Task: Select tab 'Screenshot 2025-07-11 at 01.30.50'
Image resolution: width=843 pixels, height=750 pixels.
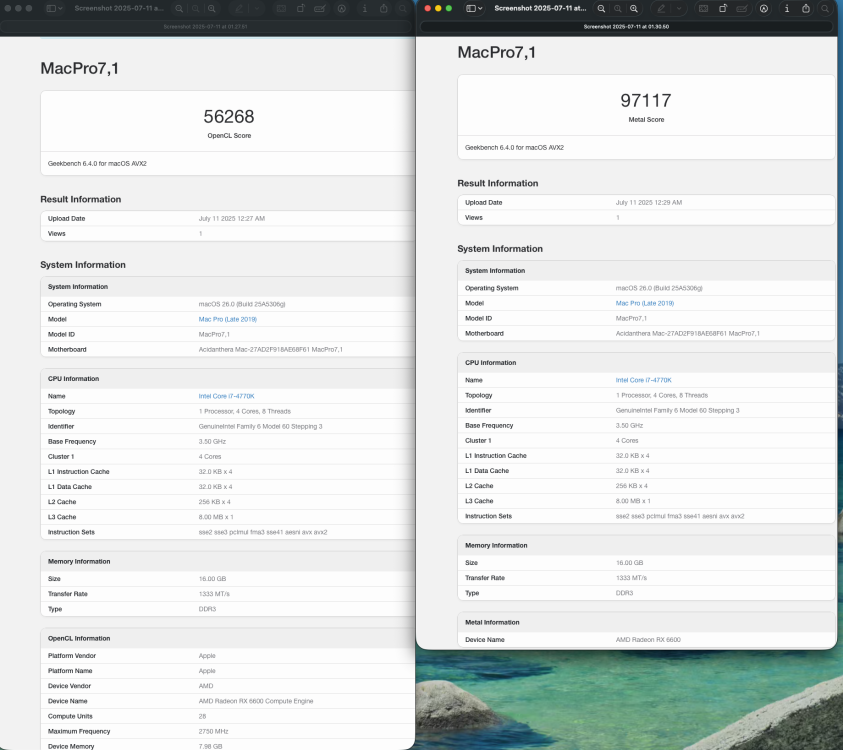Action: (x=626, y=26)
